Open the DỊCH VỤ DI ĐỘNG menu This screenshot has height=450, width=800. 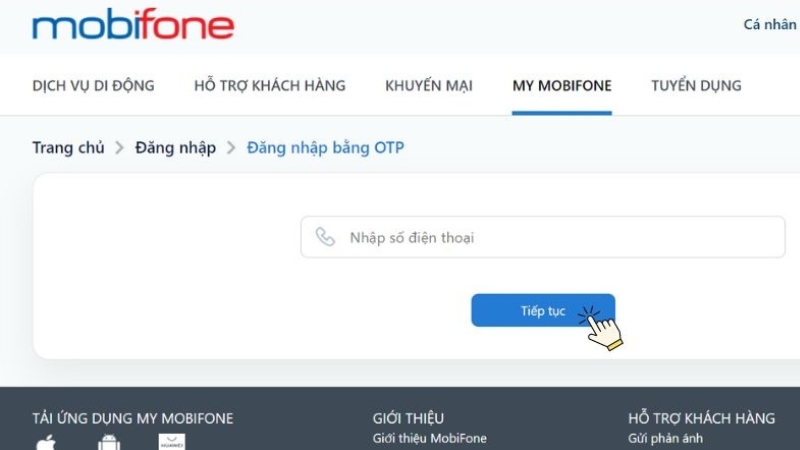(x=93, y=85)
